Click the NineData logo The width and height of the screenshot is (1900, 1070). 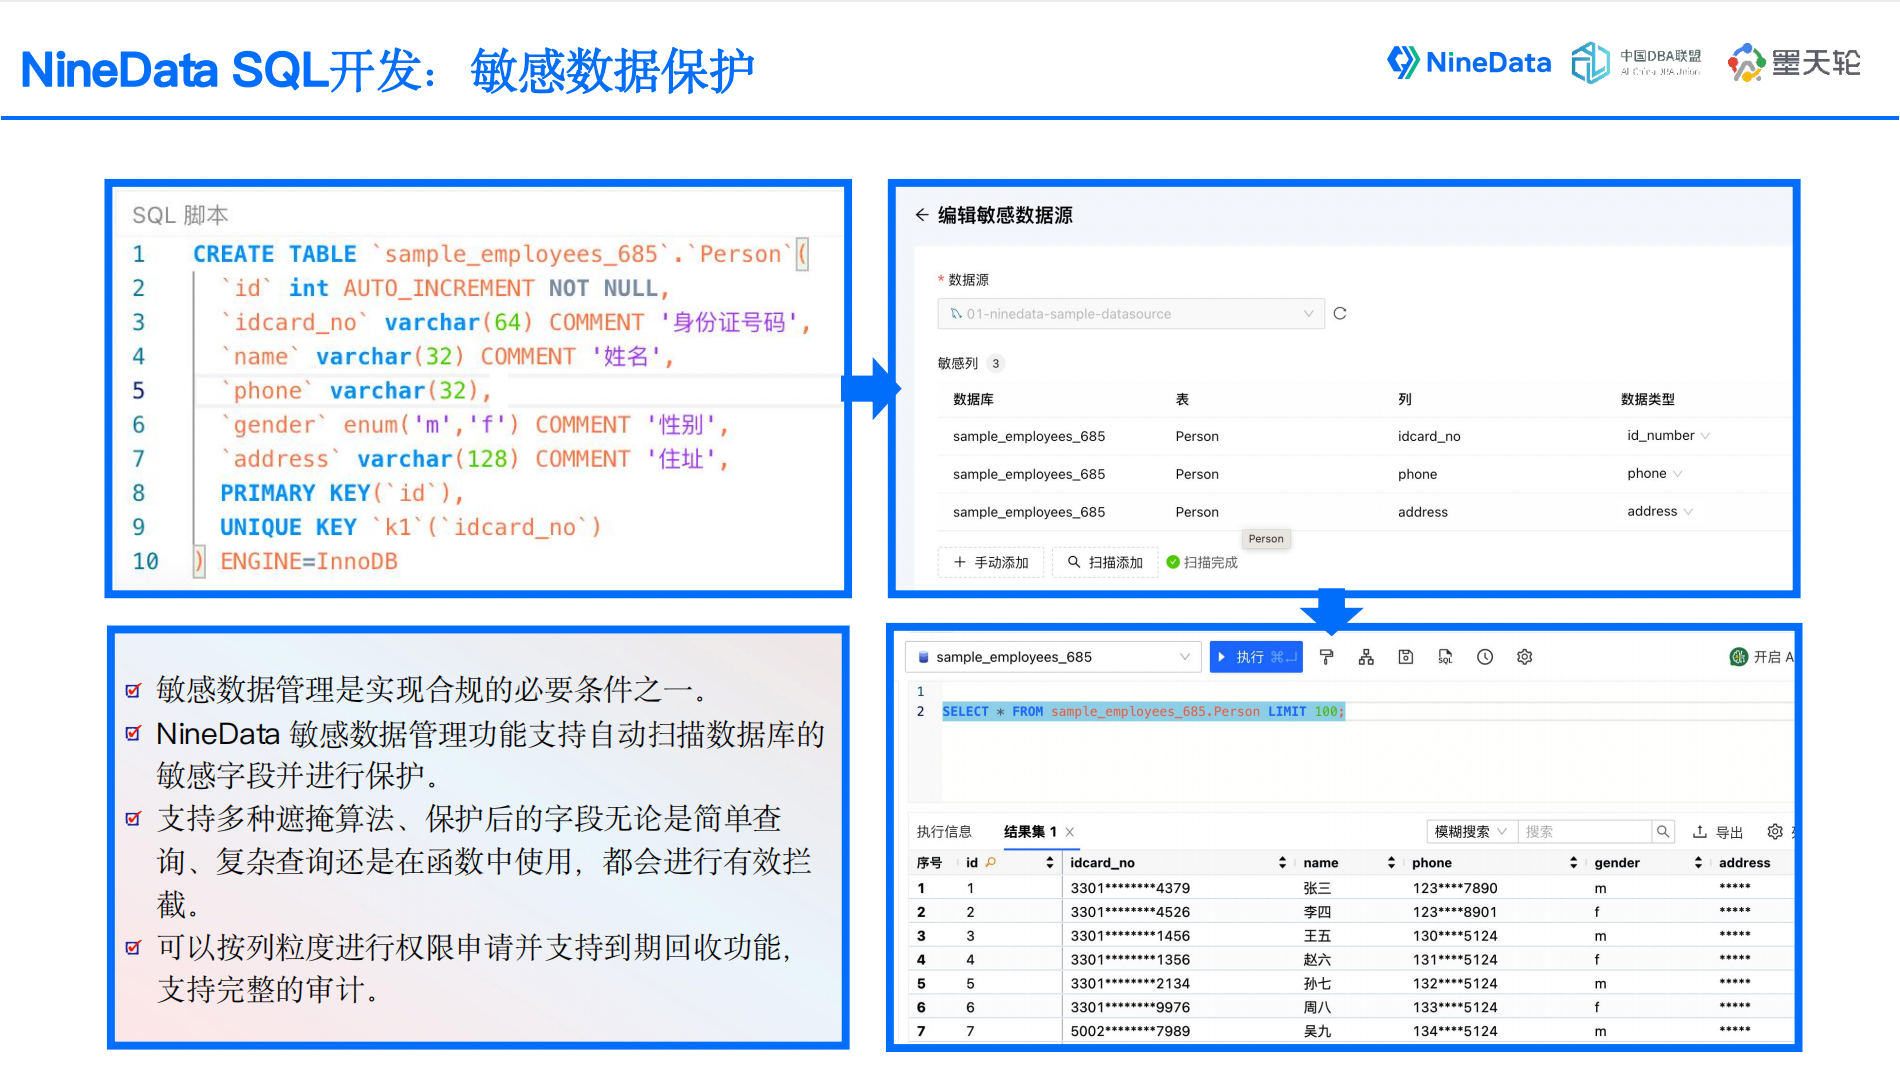[1469, 63]
